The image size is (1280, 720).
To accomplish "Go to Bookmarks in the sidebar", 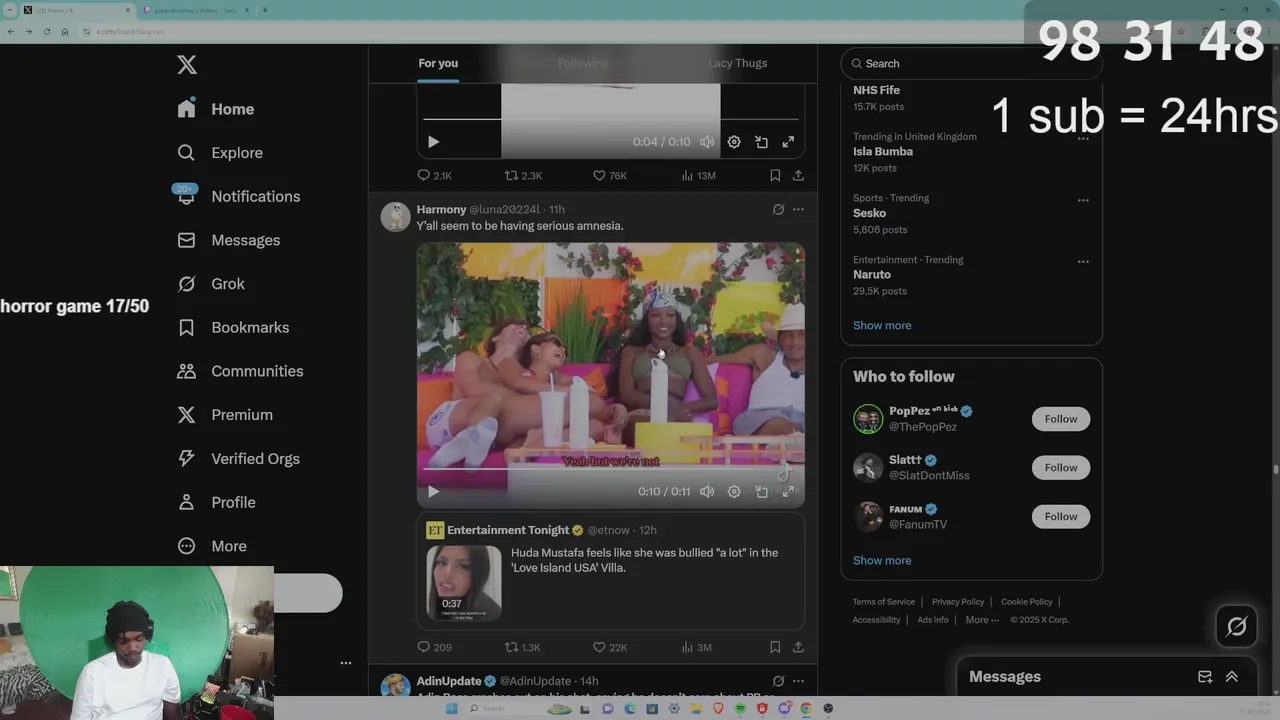I will (233, 328).
